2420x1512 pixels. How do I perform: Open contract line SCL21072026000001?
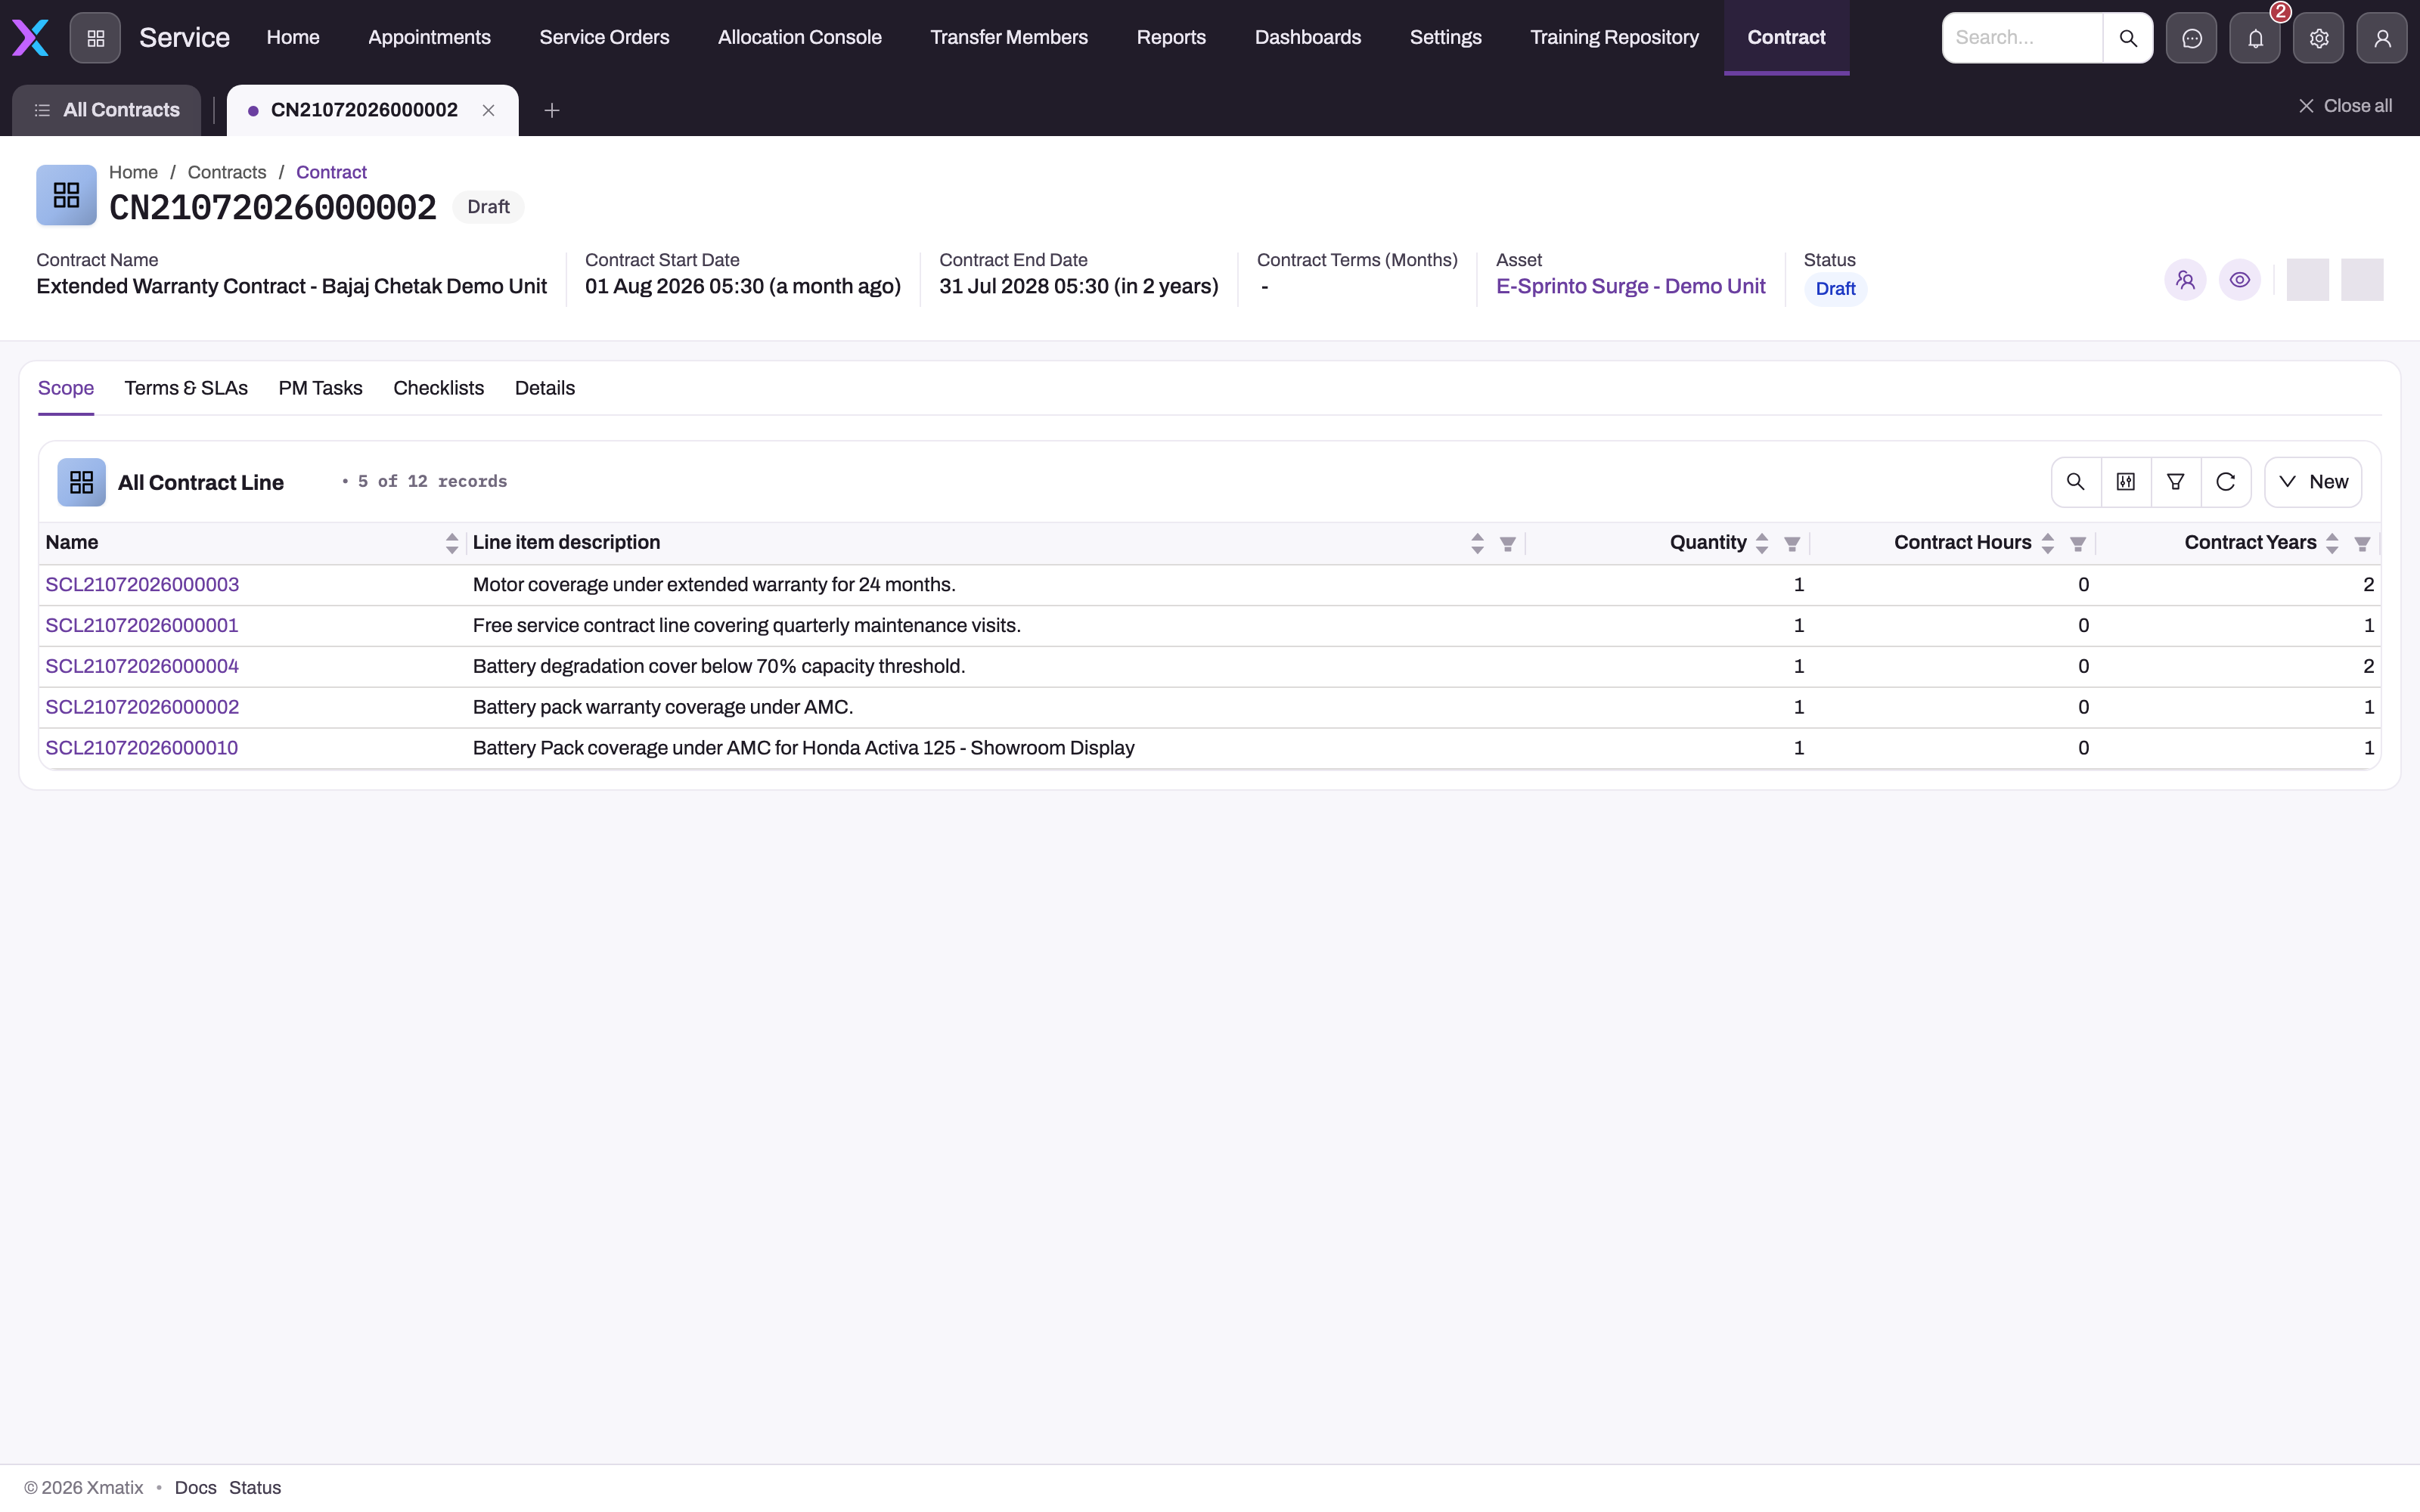pos(142,626)
